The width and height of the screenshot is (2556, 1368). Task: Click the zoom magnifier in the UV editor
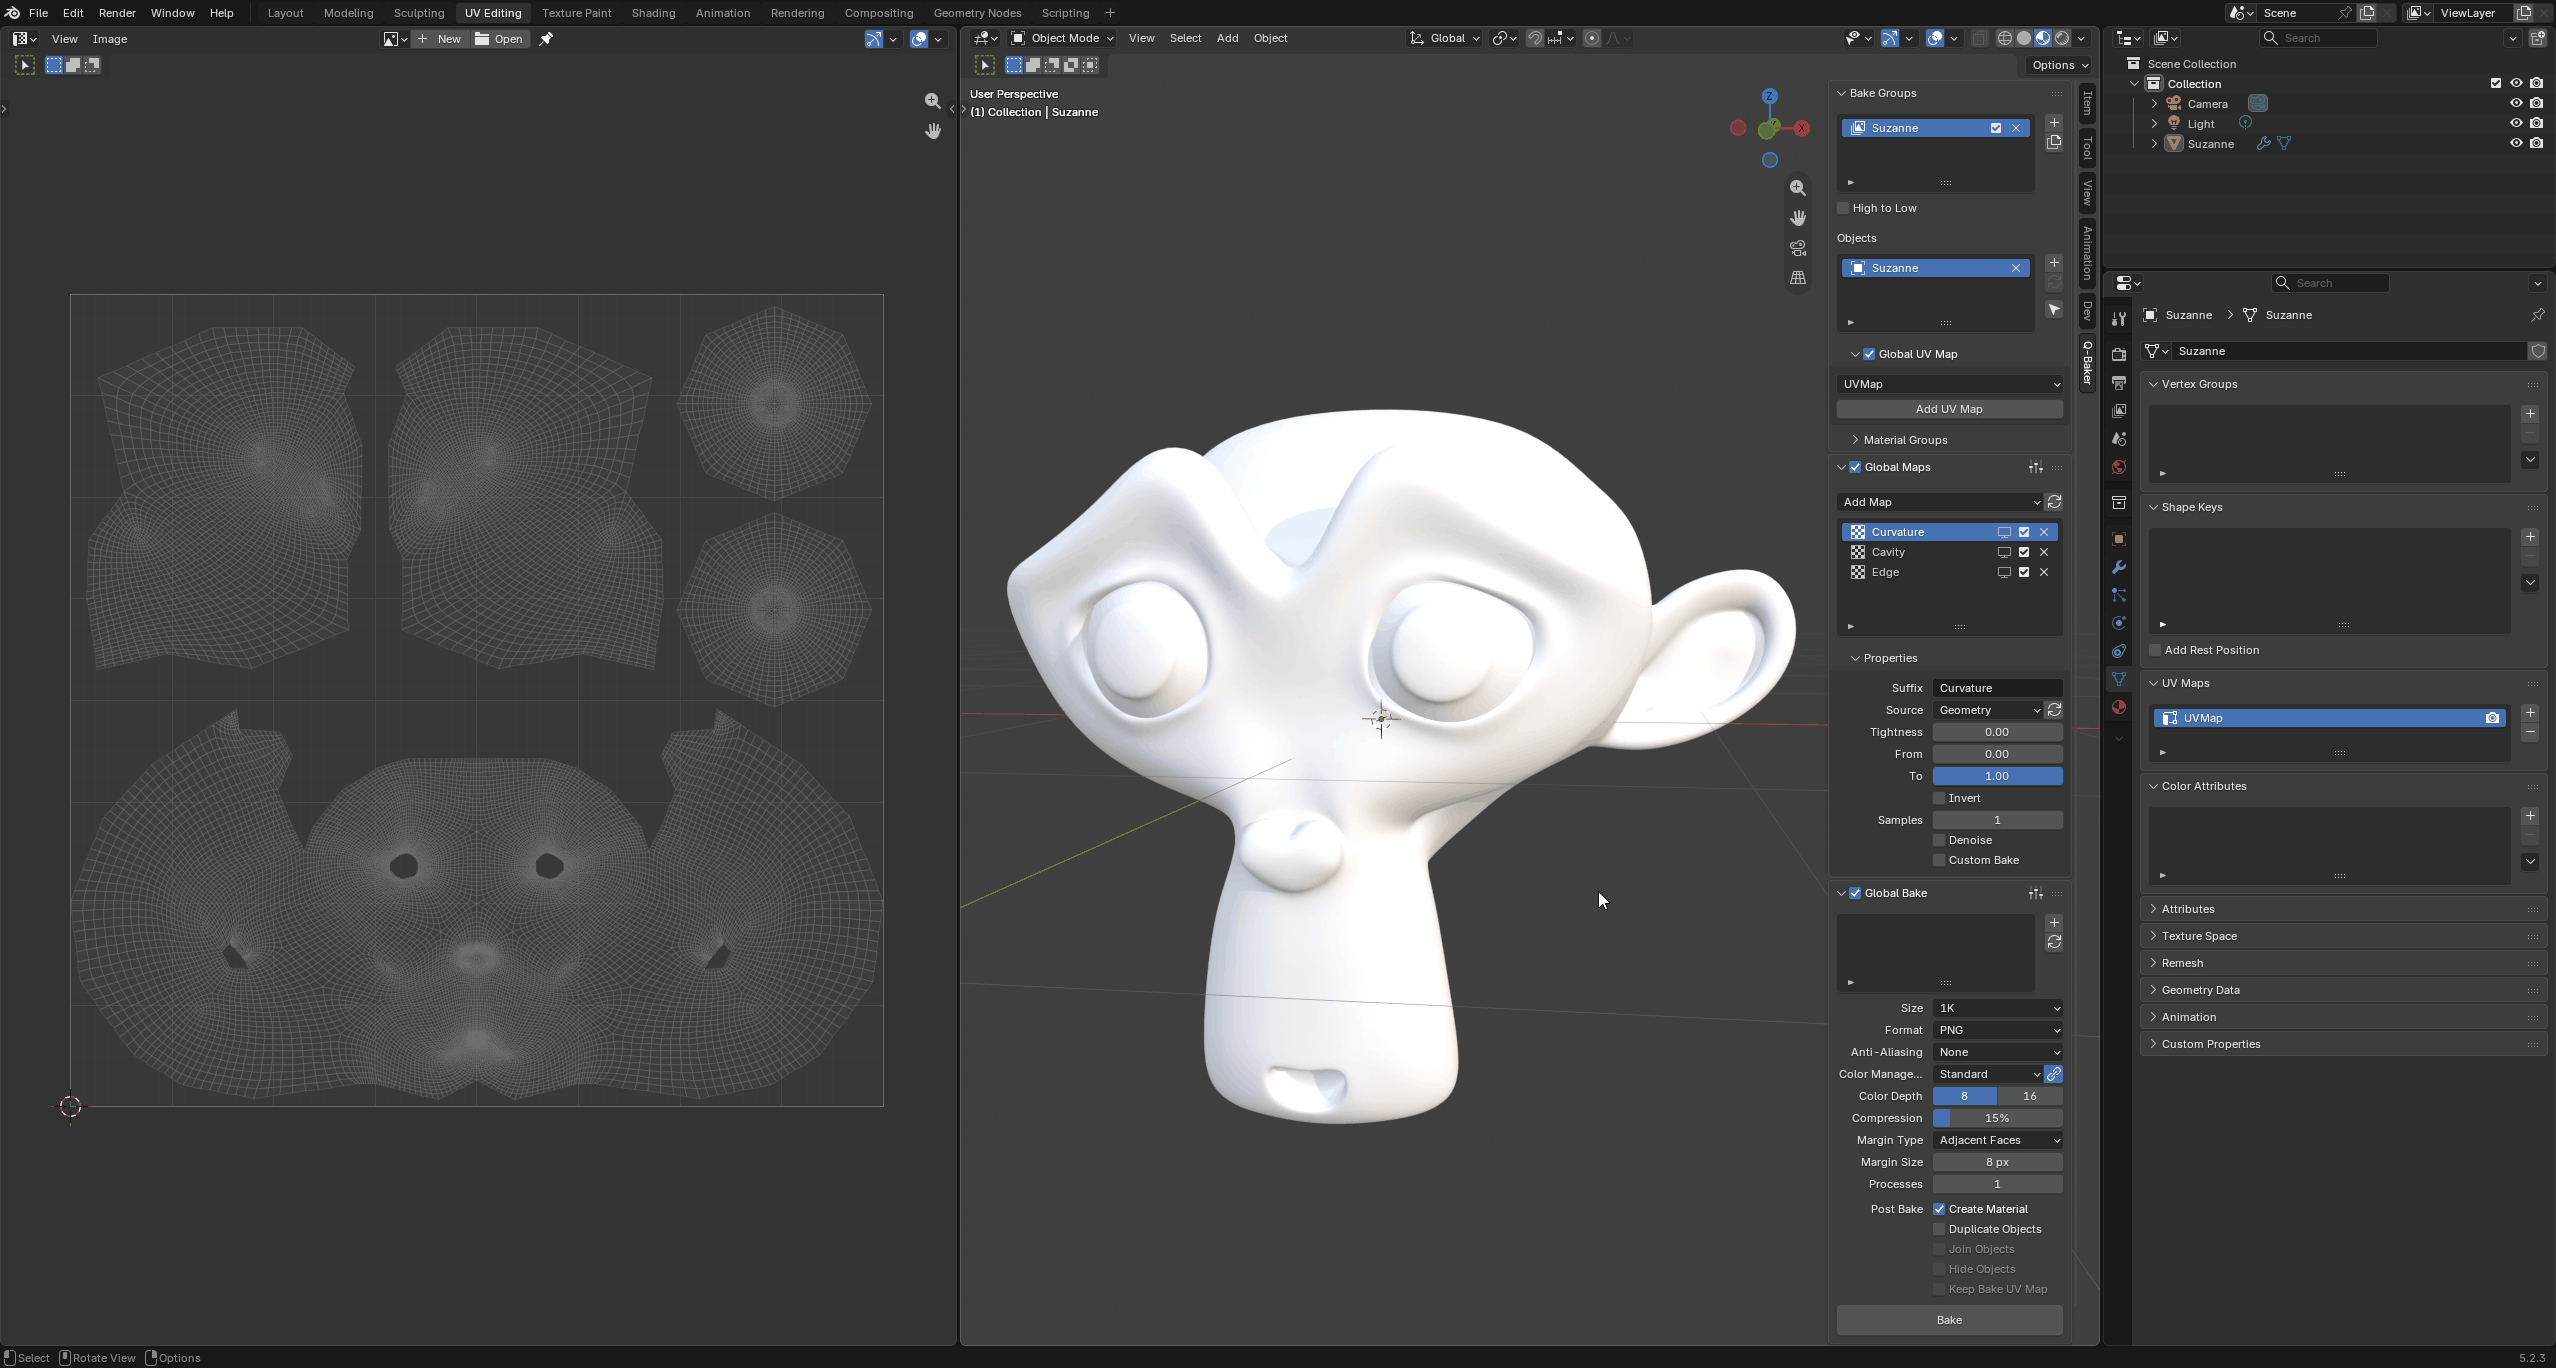pyautogui.click(x=933, y=101)
